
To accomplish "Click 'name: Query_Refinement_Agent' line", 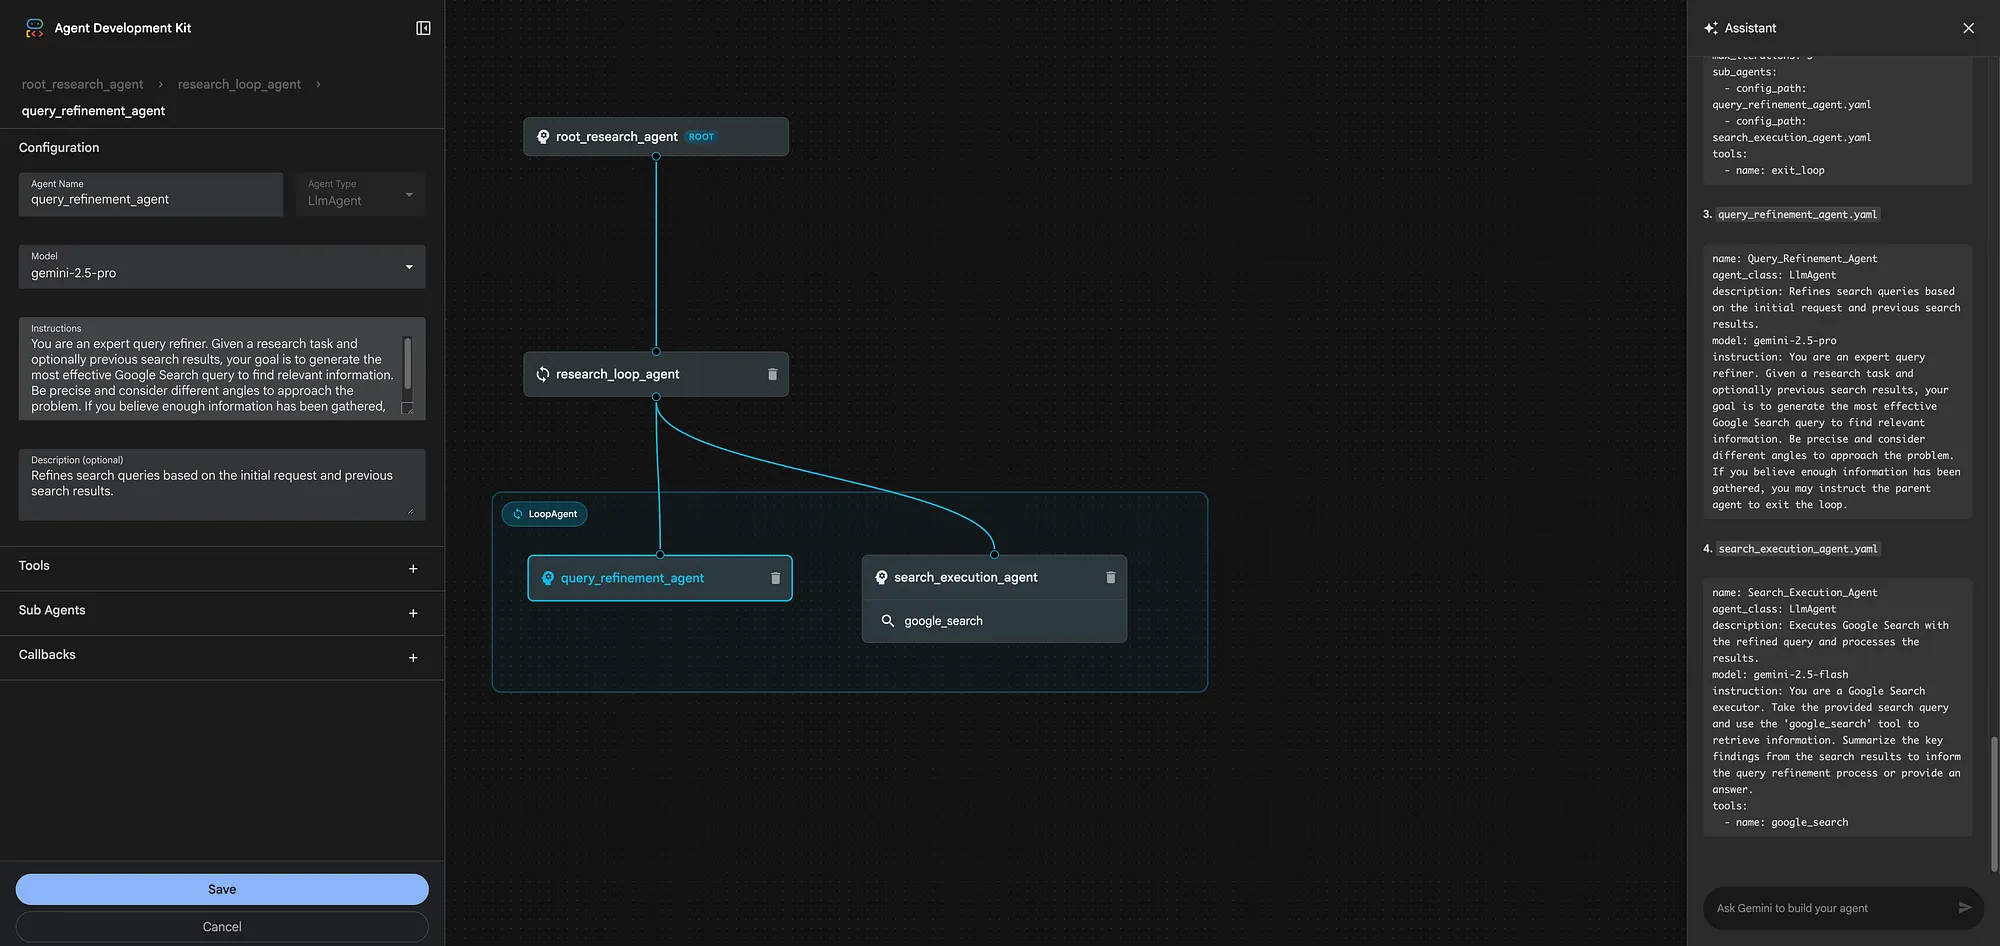I will [1795, 259].
